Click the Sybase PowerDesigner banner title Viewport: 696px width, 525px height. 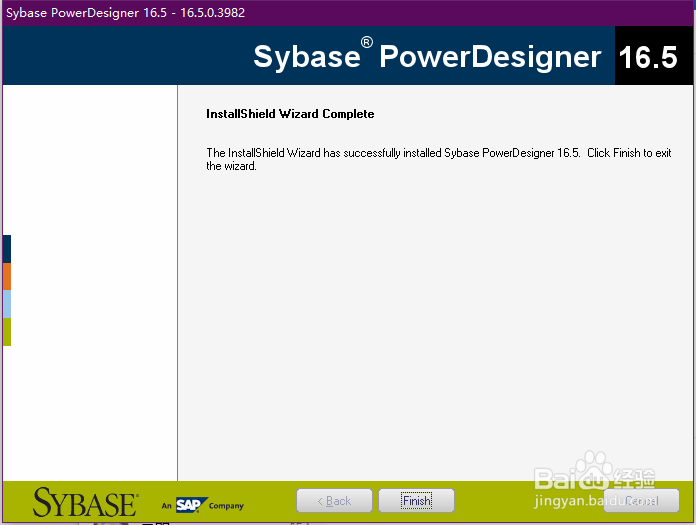tap(427, 56)
